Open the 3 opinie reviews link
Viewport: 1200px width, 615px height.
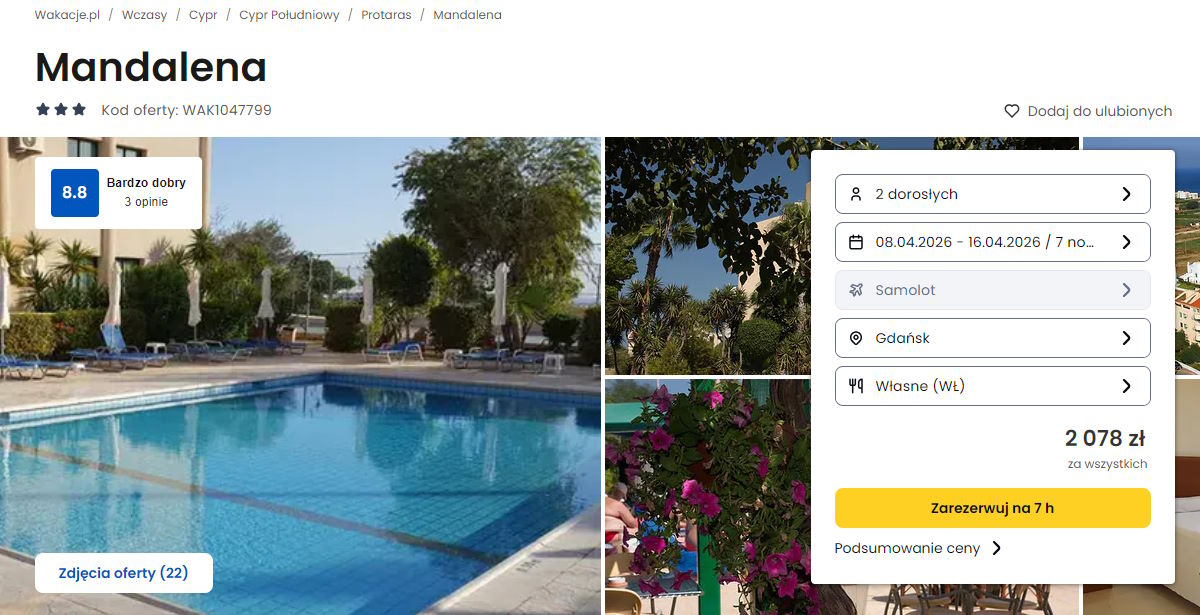[x=146, y=202]
